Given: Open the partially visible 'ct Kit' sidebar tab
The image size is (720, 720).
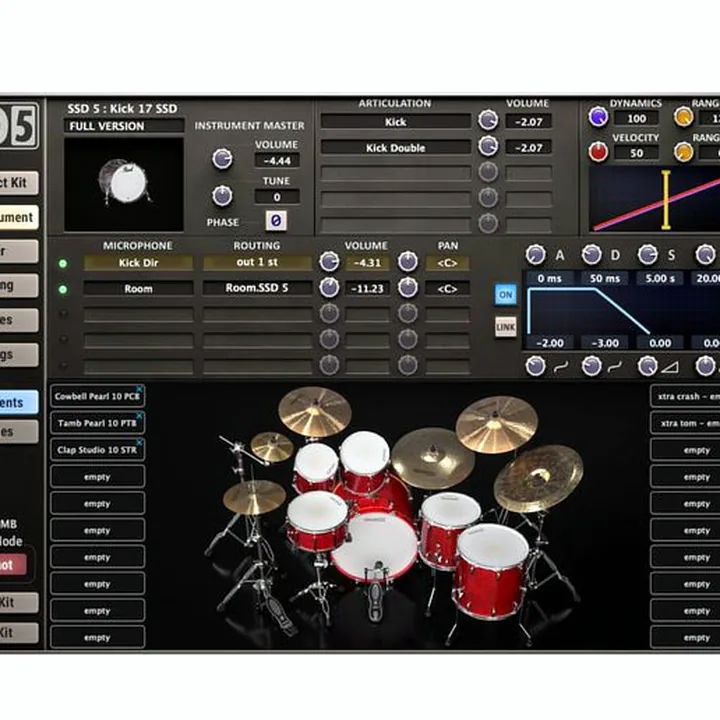Looking at the screenshot, I should point(18,183).
